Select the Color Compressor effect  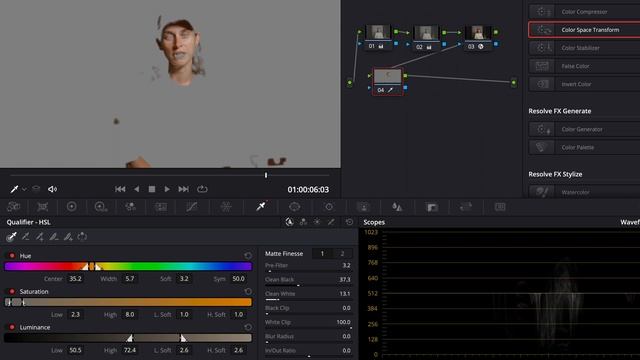584,12
